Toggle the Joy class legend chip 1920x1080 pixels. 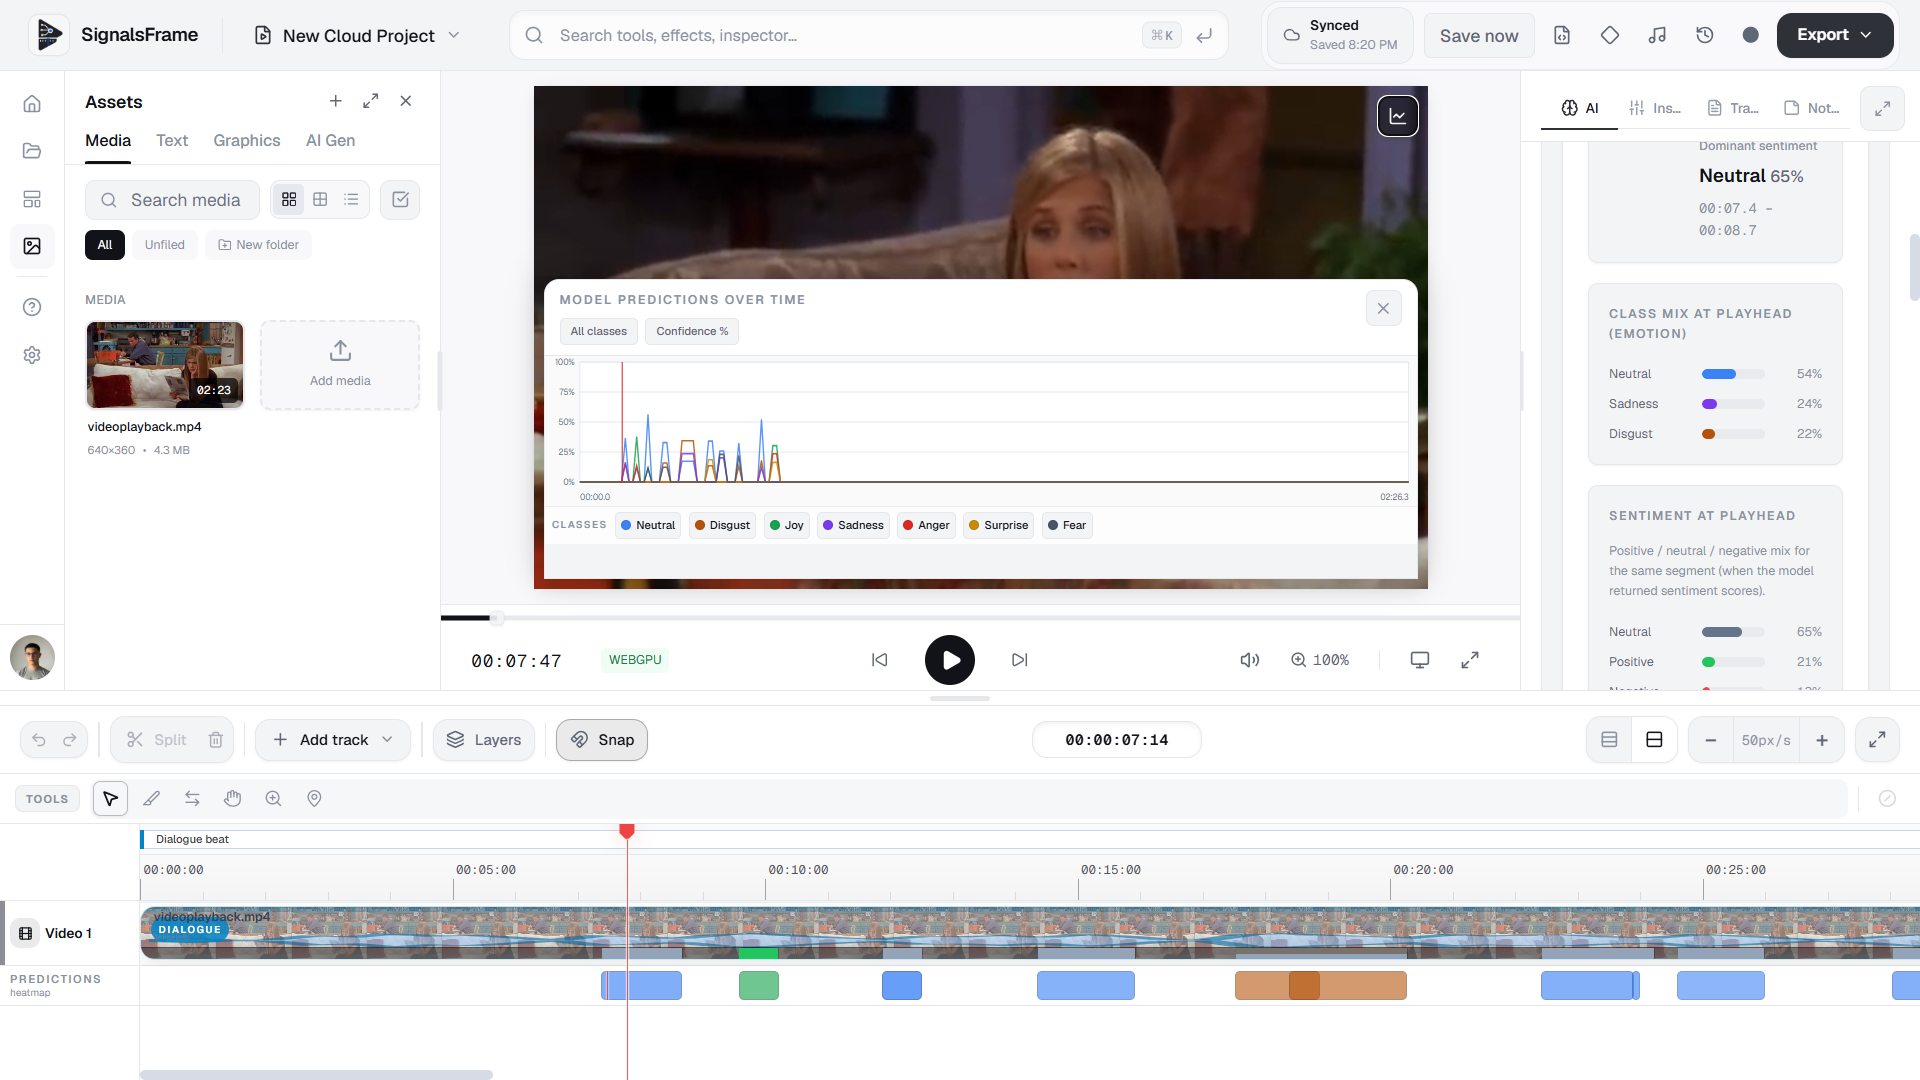(x=787, y=525)
